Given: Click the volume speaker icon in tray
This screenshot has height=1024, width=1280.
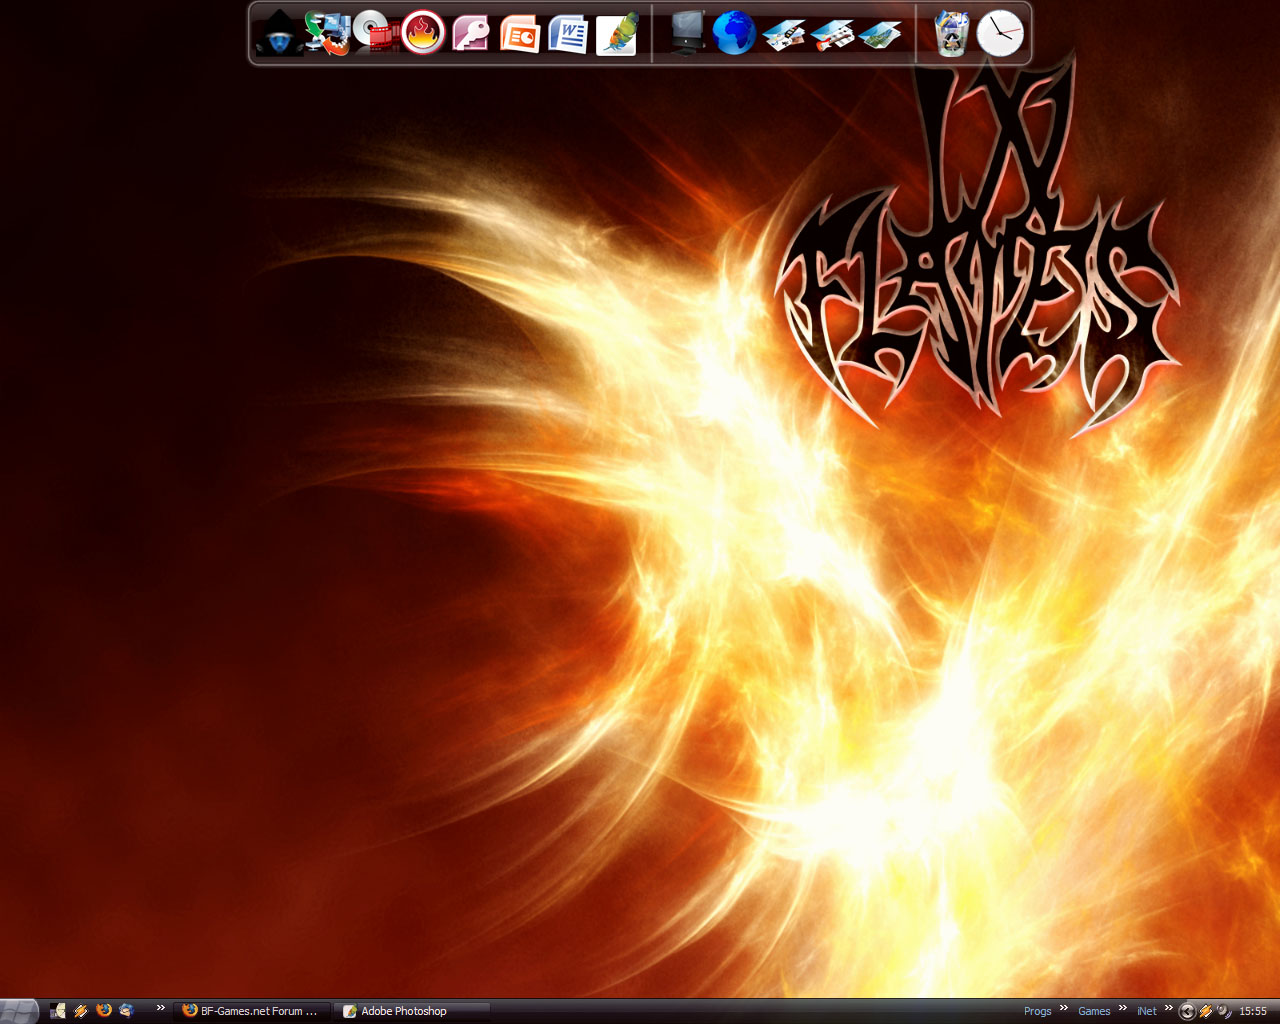Looking at the screenshot, I should (1224, 1011).
